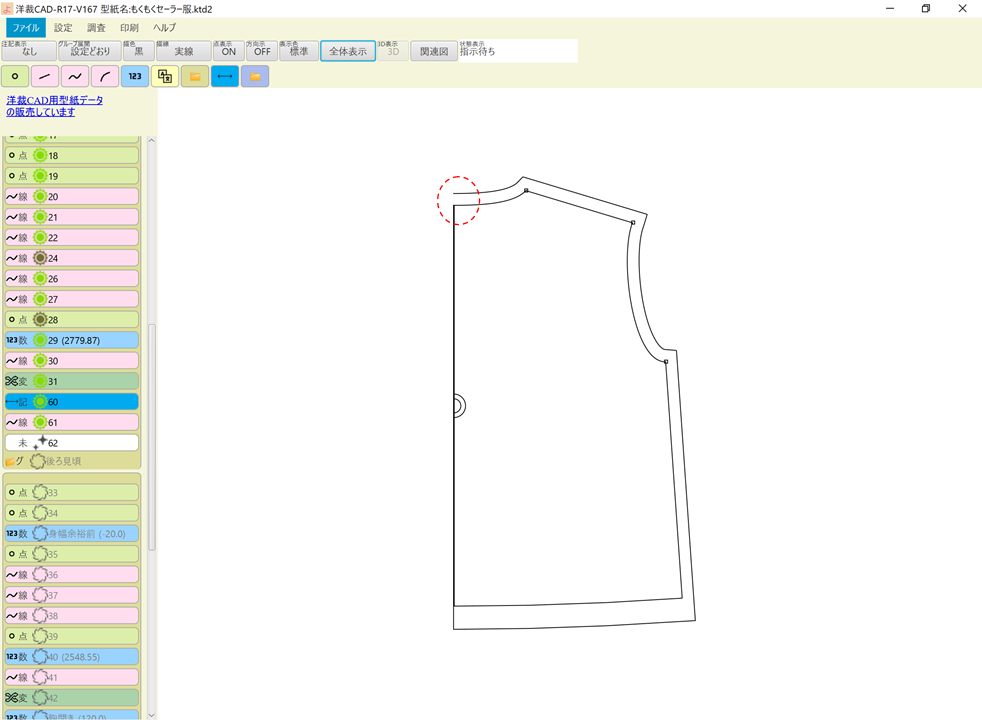Click the yellow folder group icon
The height and width of the screenshot is (720, 982).
pyautogui.click(x=195, y=76)
